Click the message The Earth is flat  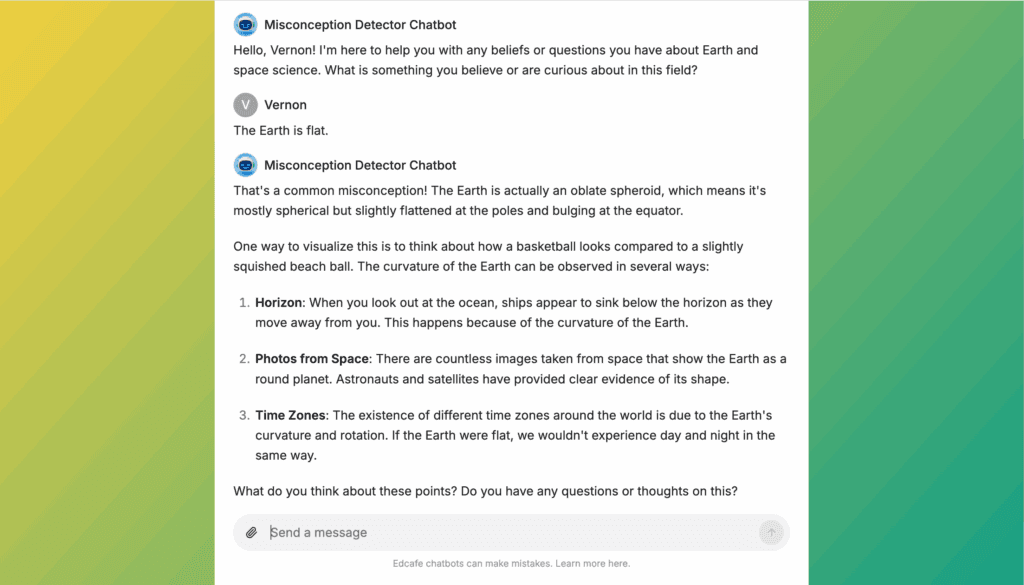point(281,131)
